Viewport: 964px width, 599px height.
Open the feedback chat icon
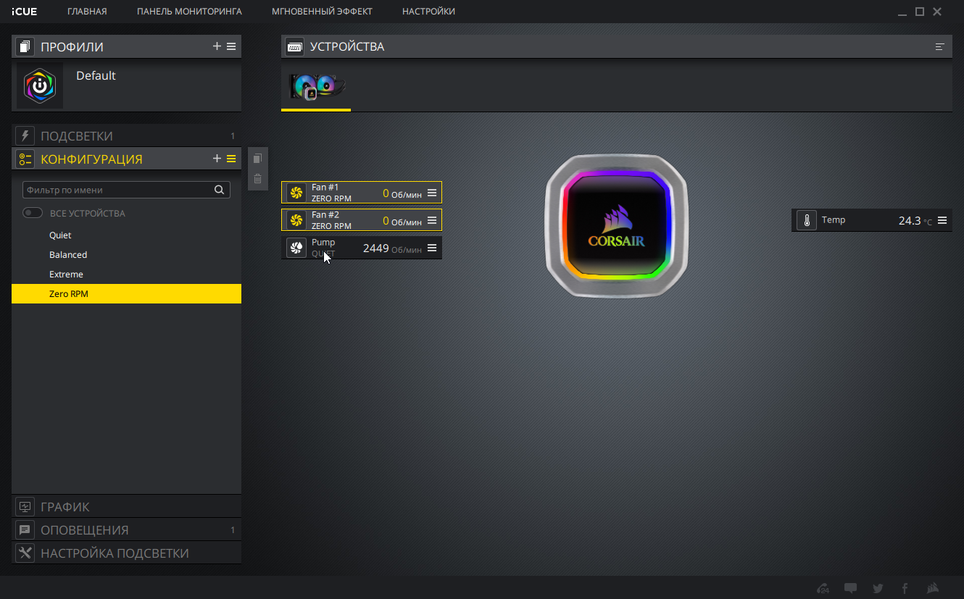coord(850,588)
